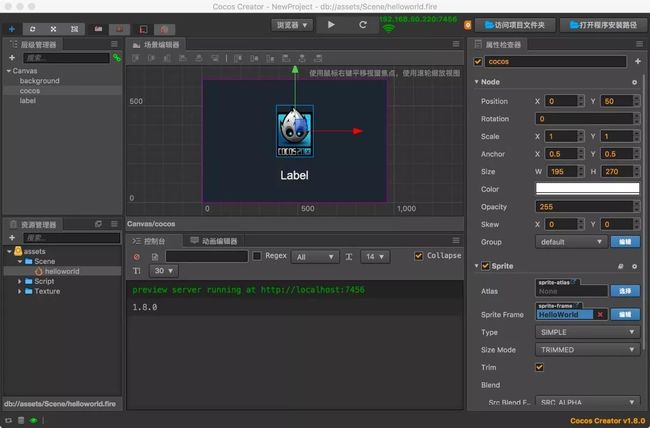
Task: Start the game preview with Play button
Action: coord(331,25)
